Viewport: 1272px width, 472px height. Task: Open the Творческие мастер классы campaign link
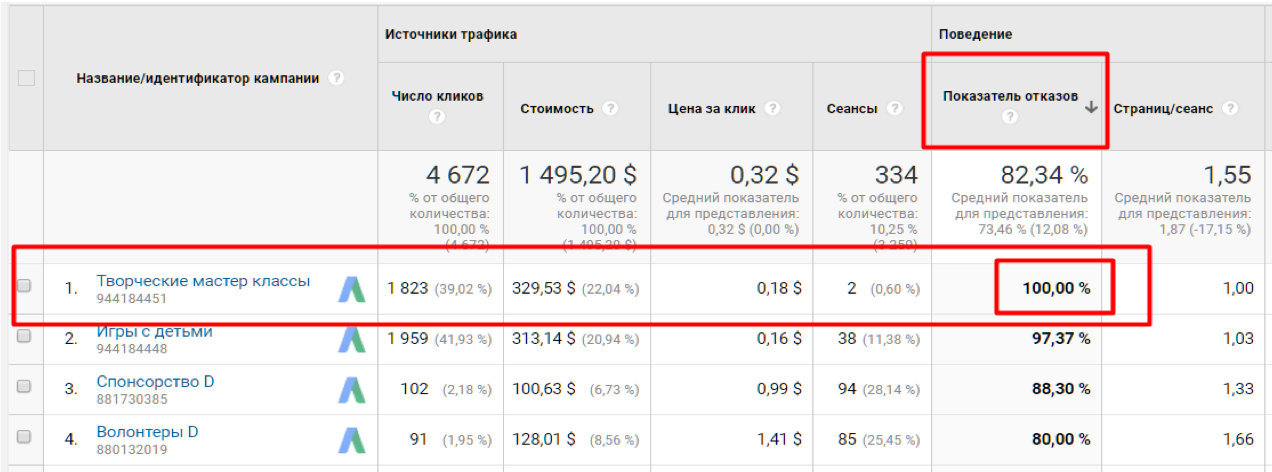(x=203, y=281)
